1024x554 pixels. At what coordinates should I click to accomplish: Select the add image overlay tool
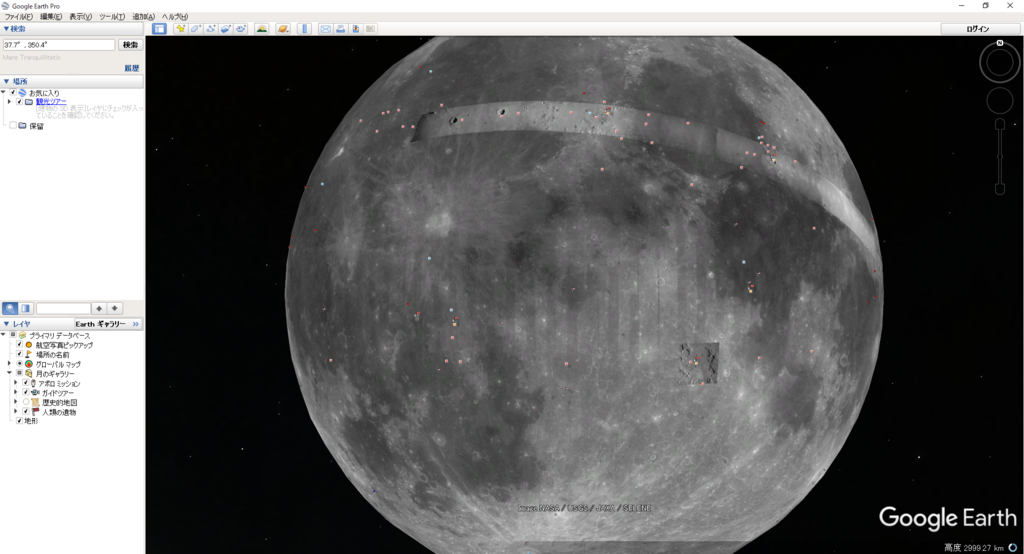coord(225,29)
